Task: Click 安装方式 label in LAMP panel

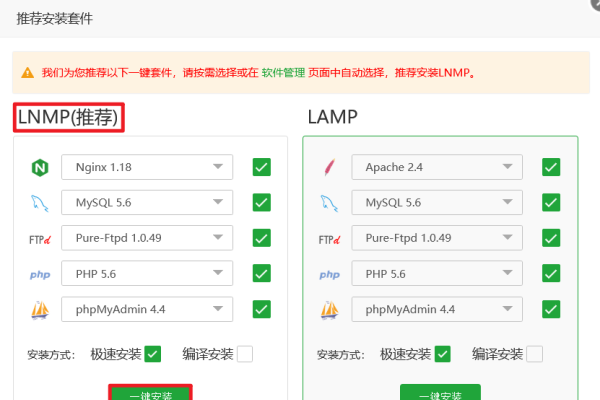Action: [341, 355]
